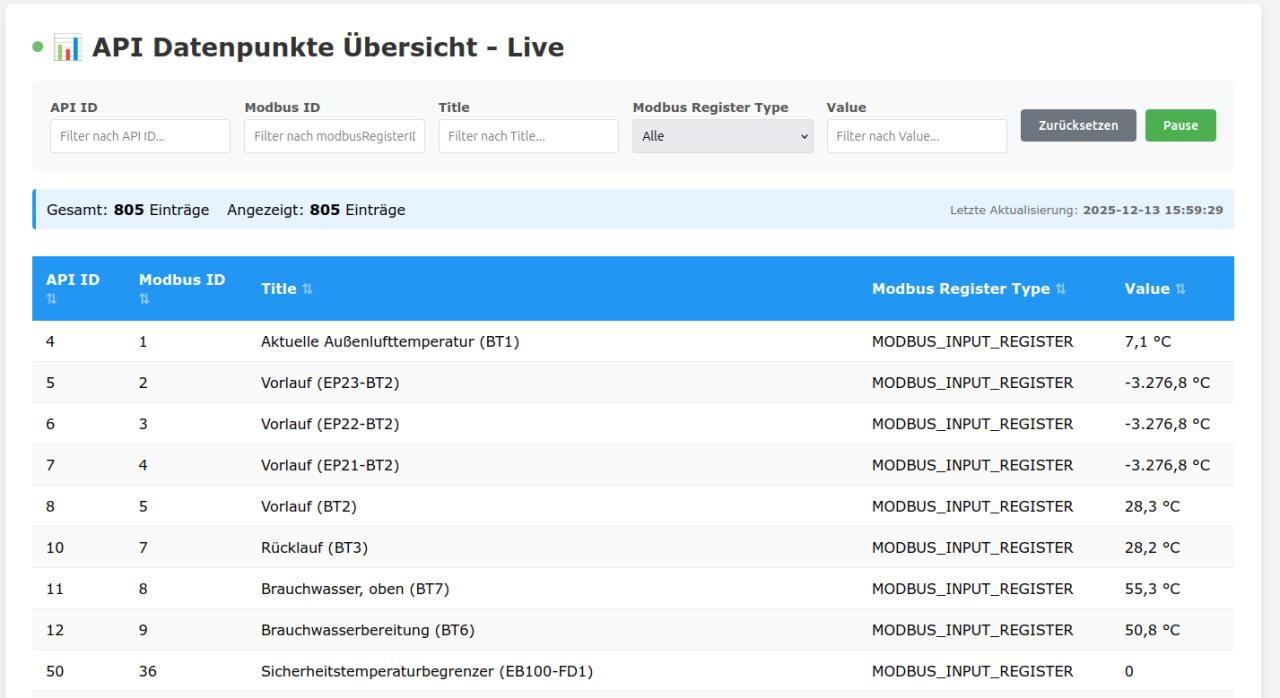This screenshot has width=1280, height=698.
Task: Sort by Title using the sort arrows
Action: (x=307, y=289)
